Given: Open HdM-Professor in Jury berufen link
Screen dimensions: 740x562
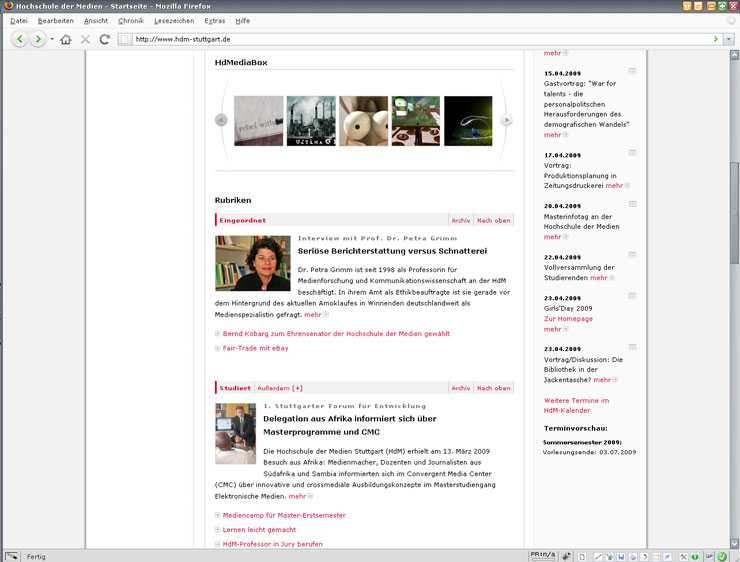Looking at the screenshot, I should pyautogui.click(x=272, y=544).
